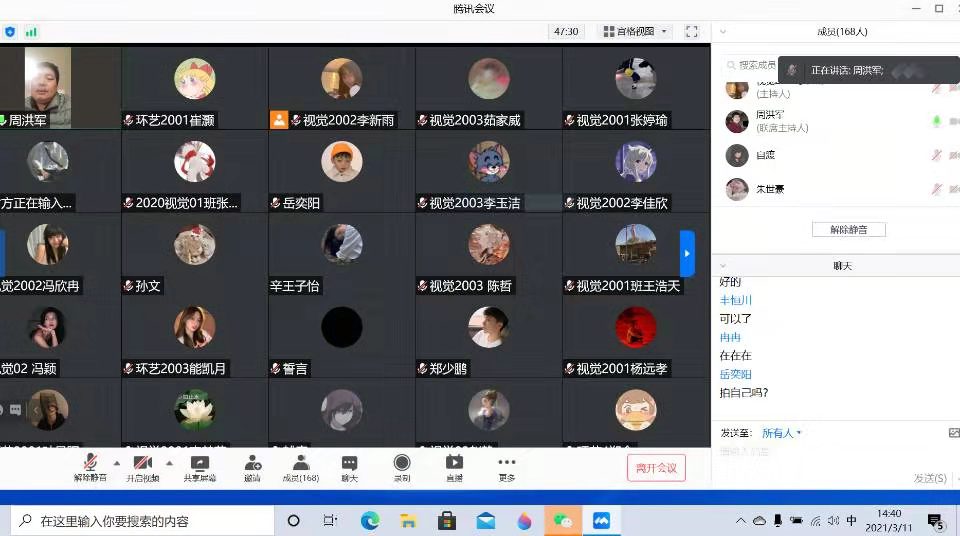Open WeChat from the Windows taskbar
The image size is (960, 536).
[x=563, y=521]
